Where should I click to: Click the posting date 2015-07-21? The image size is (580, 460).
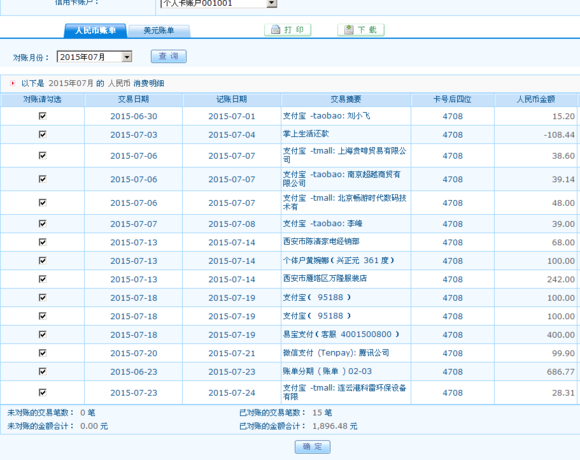[x=232, y=353]
